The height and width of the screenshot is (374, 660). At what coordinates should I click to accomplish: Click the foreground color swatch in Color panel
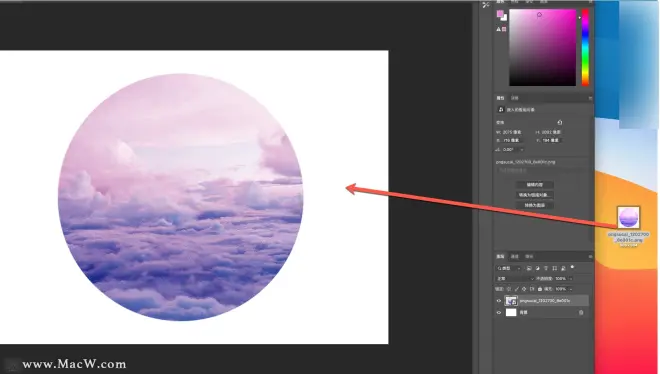tap(500, 14)
